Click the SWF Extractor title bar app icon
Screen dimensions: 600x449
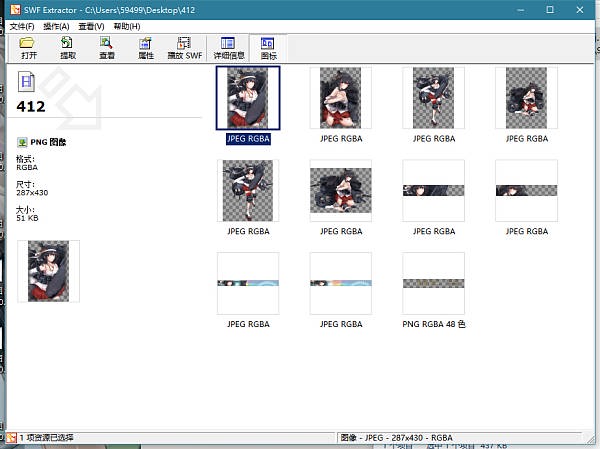[x=16, y=10]
